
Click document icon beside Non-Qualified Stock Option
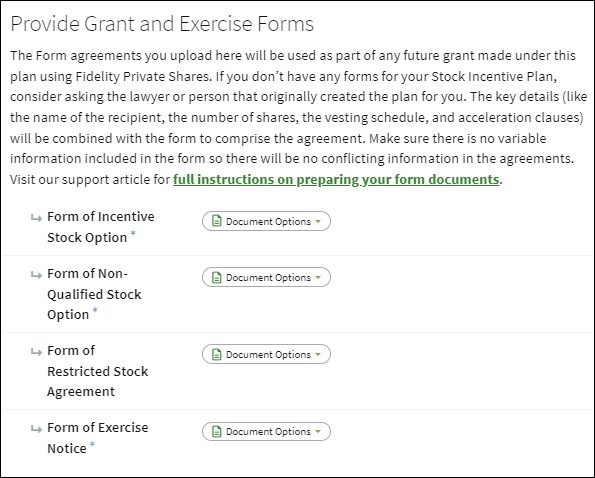click(216, 277)
